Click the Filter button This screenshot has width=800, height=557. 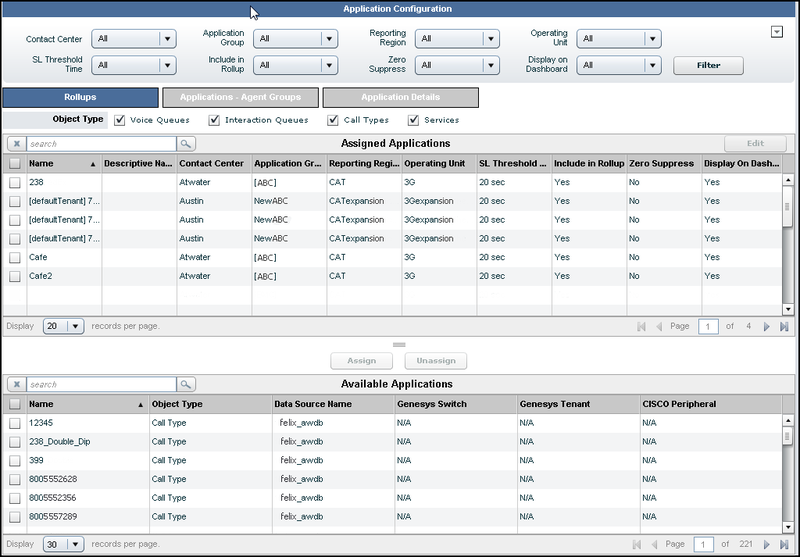[x=708, y=65]
